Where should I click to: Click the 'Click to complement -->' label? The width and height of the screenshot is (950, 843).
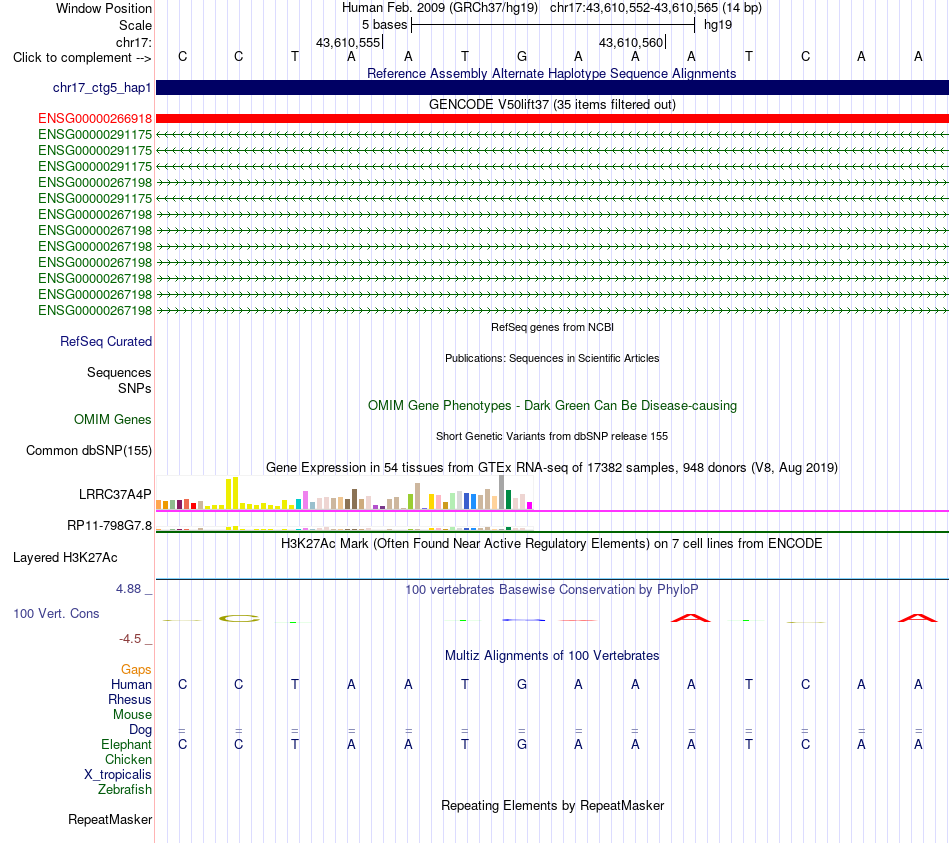[x=82, y=58]
